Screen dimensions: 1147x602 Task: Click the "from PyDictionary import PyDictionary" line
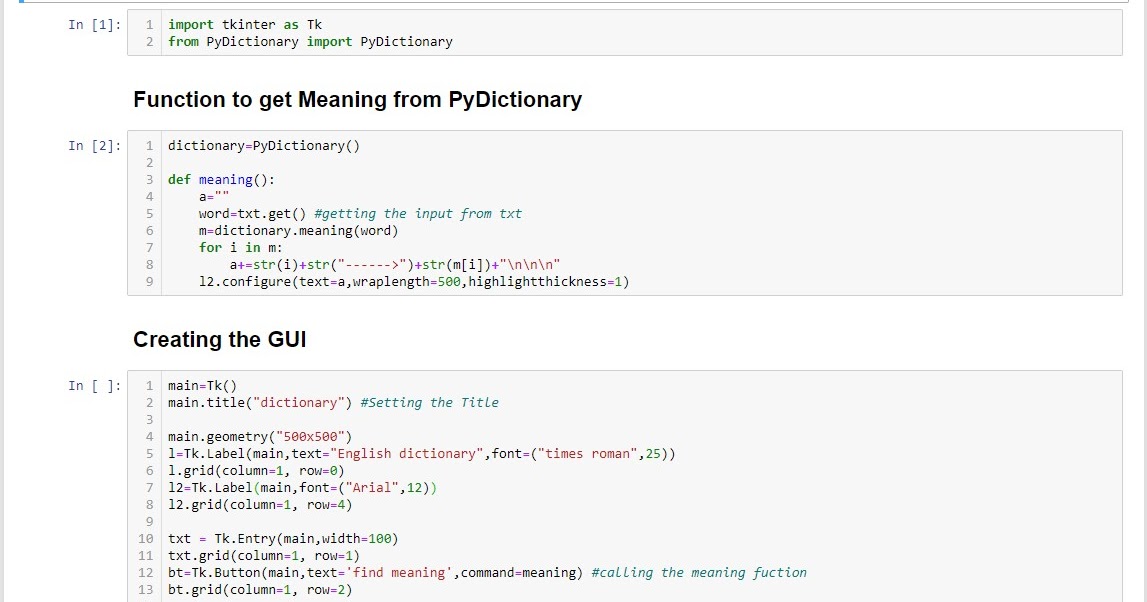click(x=310, y=41)
